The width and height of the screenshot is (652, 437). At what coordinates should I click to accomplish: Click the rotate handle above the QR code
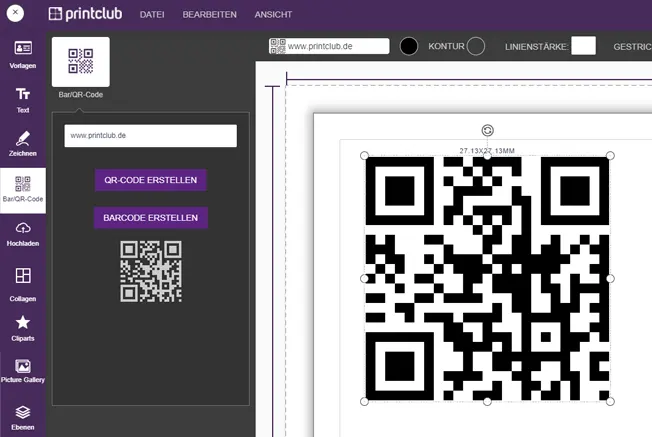[487, 130]
